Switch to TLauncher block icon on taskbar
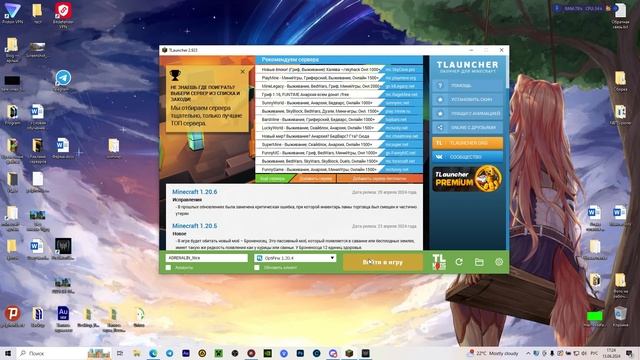The image size is (640, 360). 349,353
